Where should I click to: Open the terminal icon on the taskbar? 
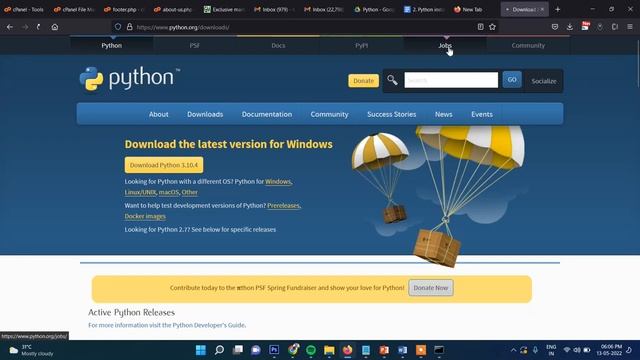pos(439,350)
